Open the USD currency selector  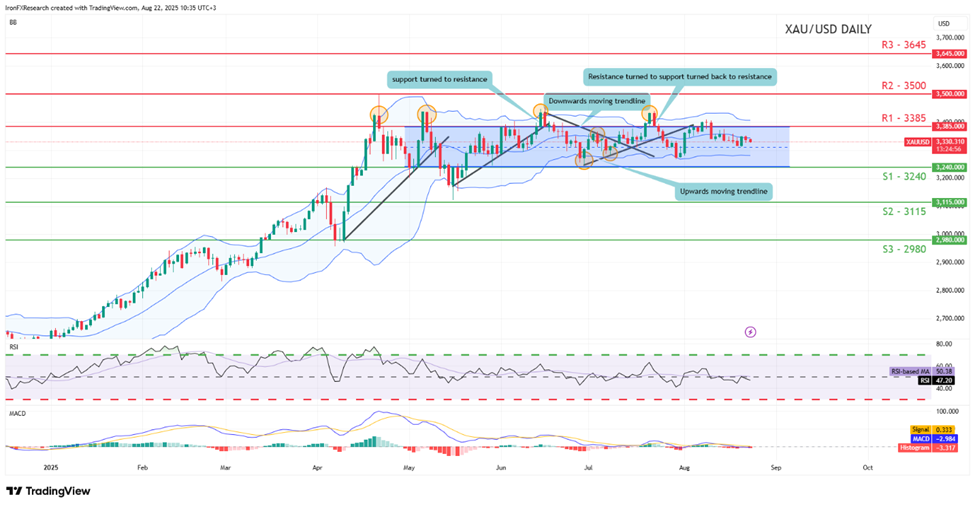tap(943, 22)
